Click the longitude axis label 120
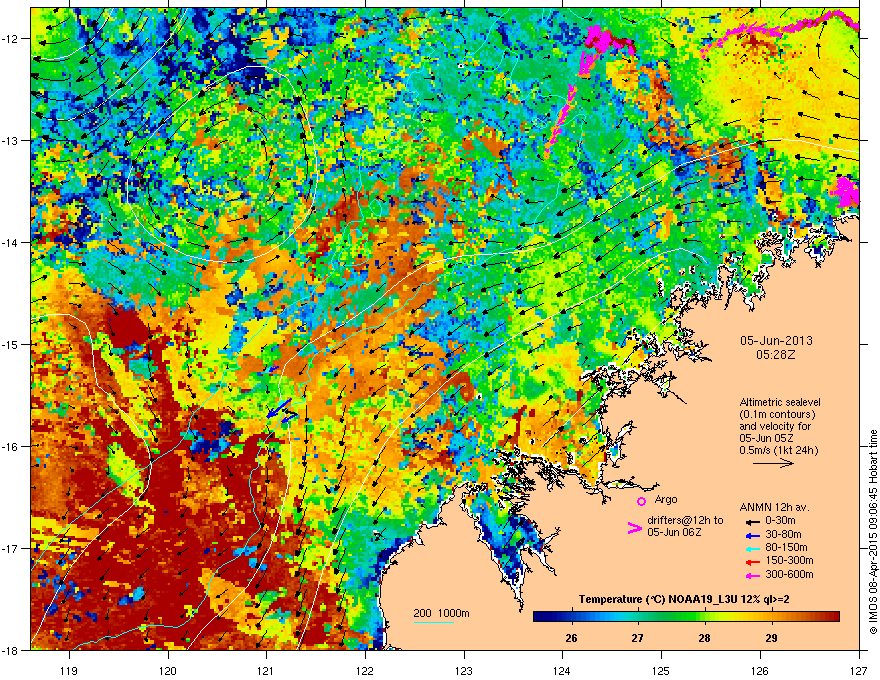The height and width of the screenshot is (680, 880). click(168, 670)
